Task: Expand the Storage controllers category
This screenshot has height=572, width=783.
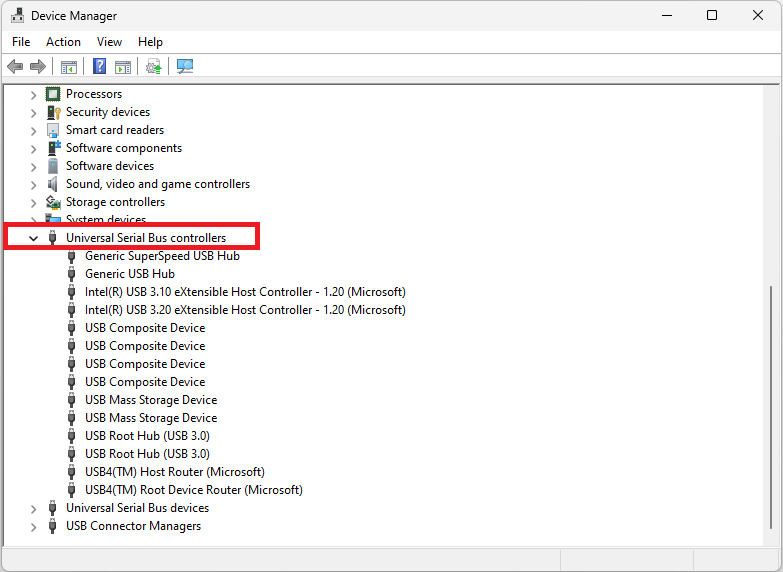Action: (33, 202)
